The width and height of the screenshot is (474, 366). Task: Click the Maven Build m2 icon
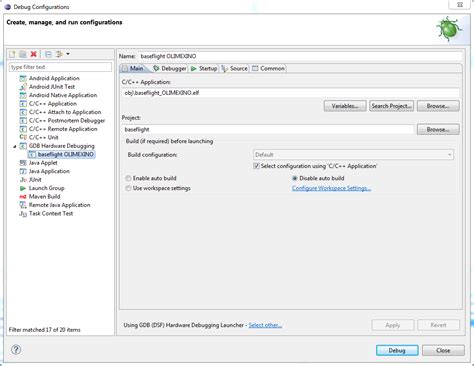(x=23, y=197)
